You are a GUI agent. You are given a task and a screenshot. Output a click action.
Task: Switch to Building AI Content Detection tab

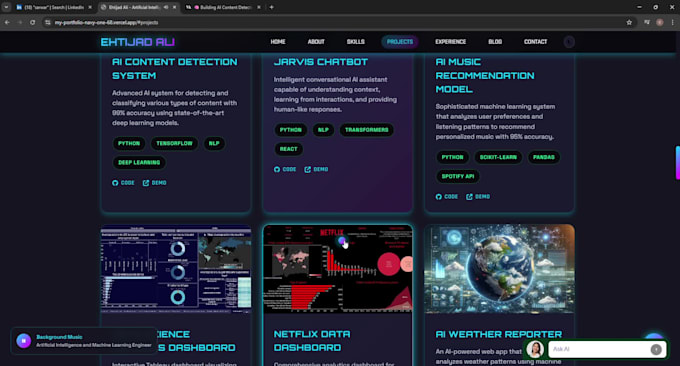click(223, 7)
